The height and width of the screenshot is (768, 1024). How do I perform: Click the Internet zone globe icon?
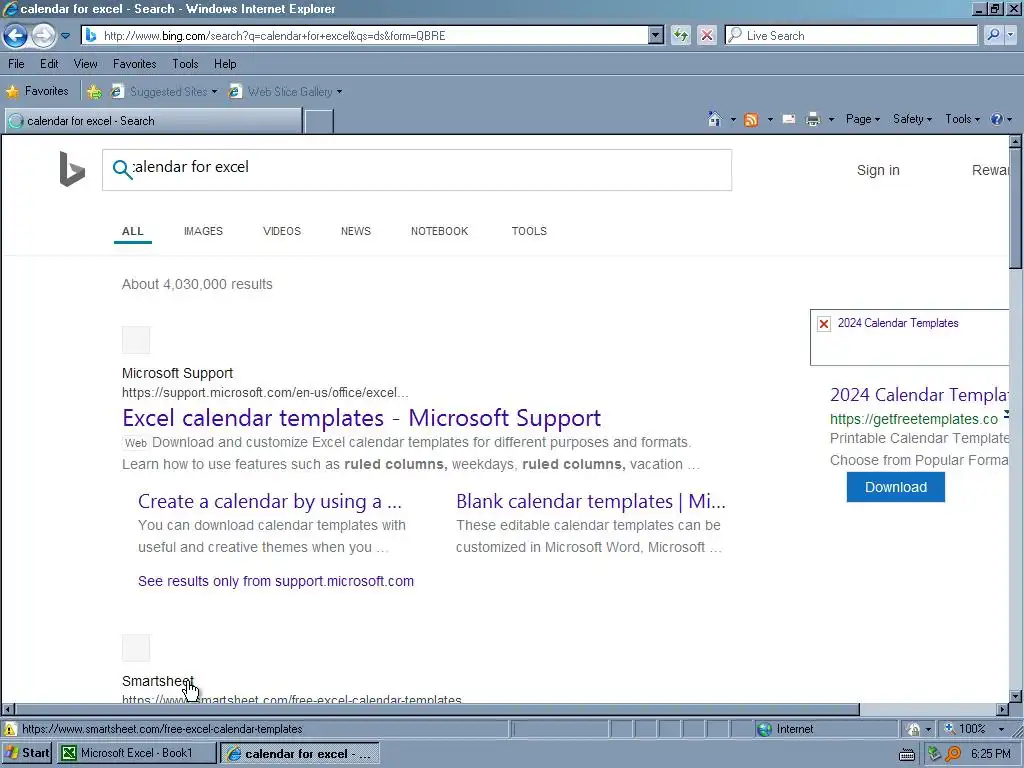click(x=763, y=729)
